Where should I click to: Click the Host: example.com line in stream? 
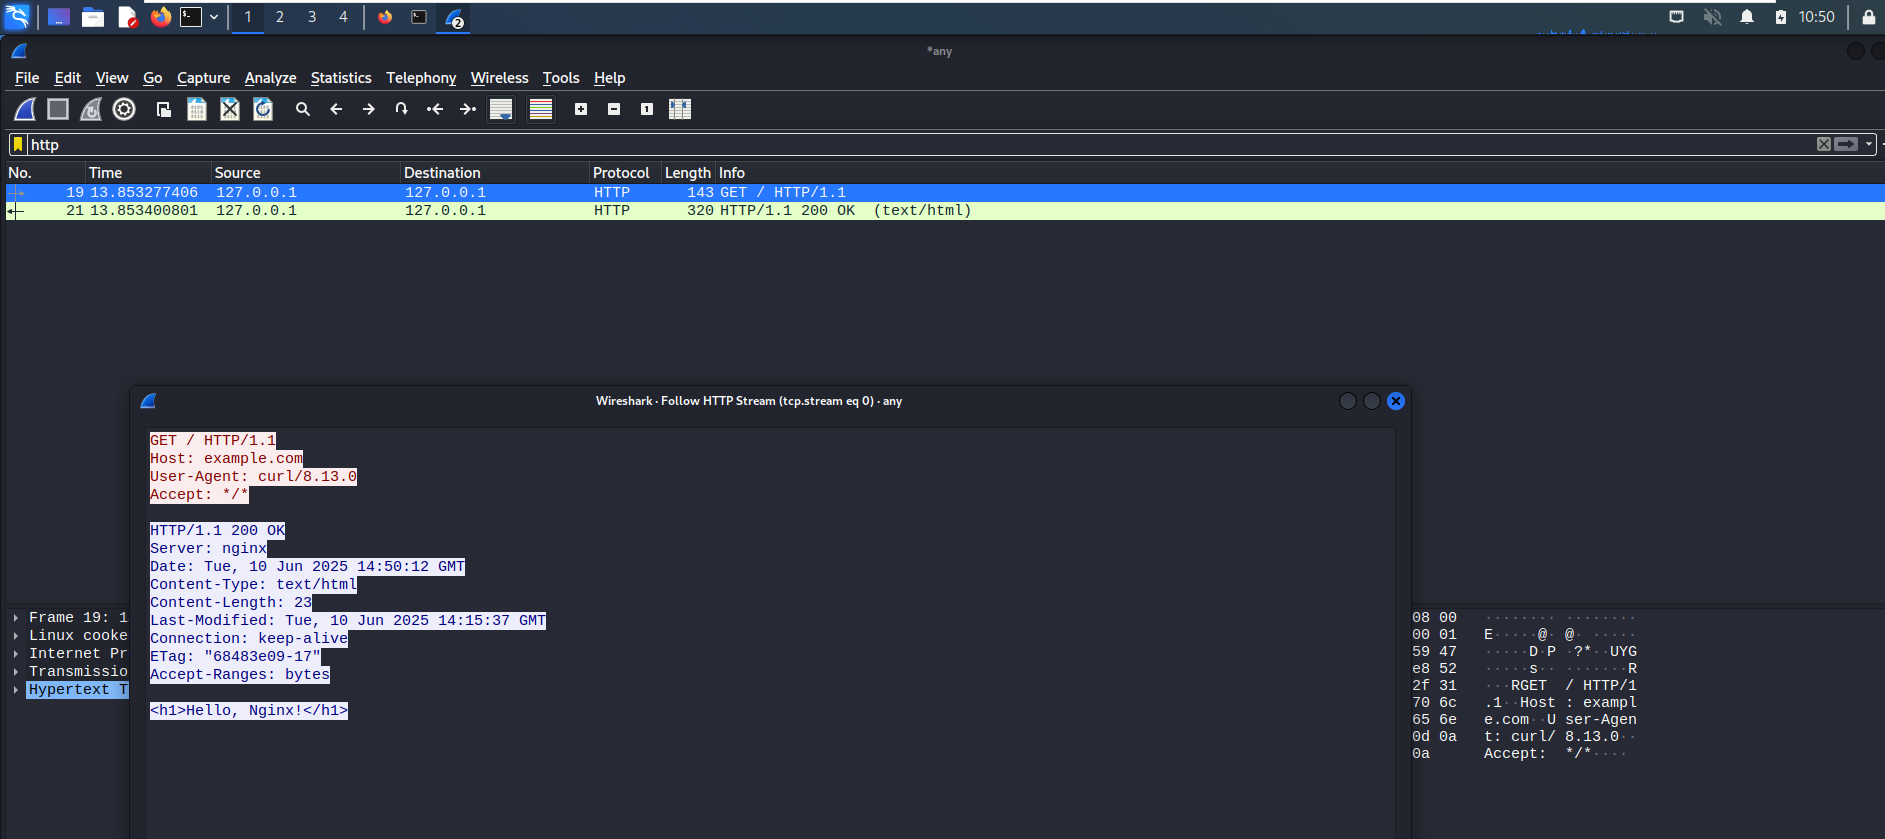pos(226,459)
